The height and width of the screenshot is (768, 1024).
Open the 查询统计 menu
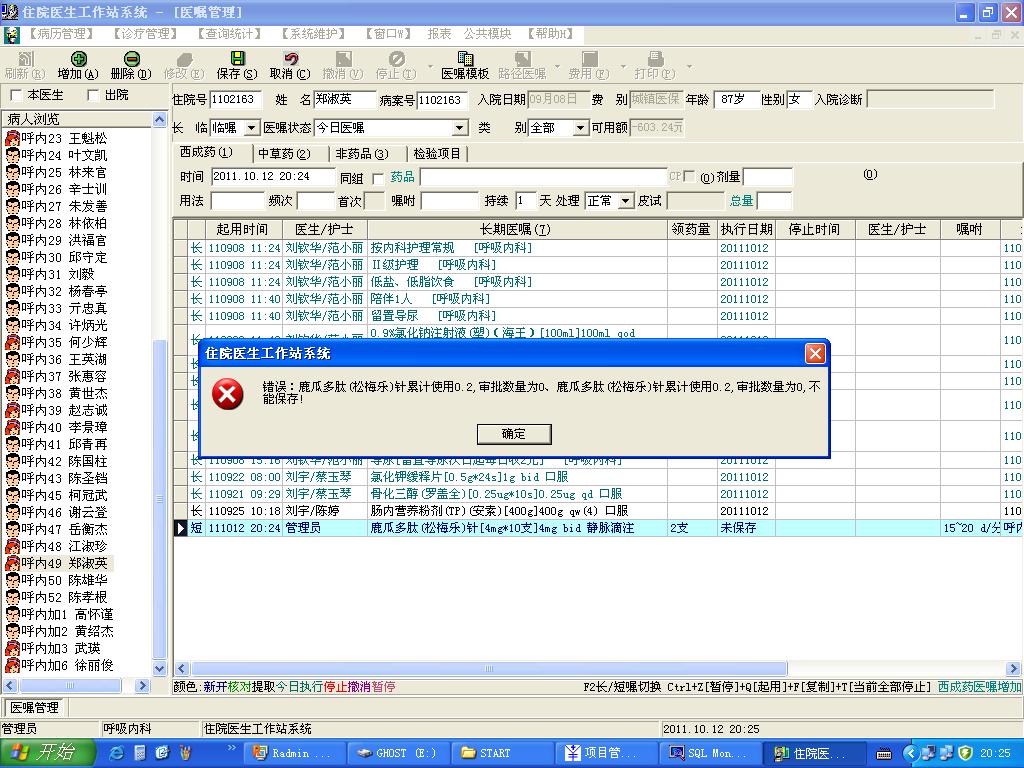pos(230,33)
